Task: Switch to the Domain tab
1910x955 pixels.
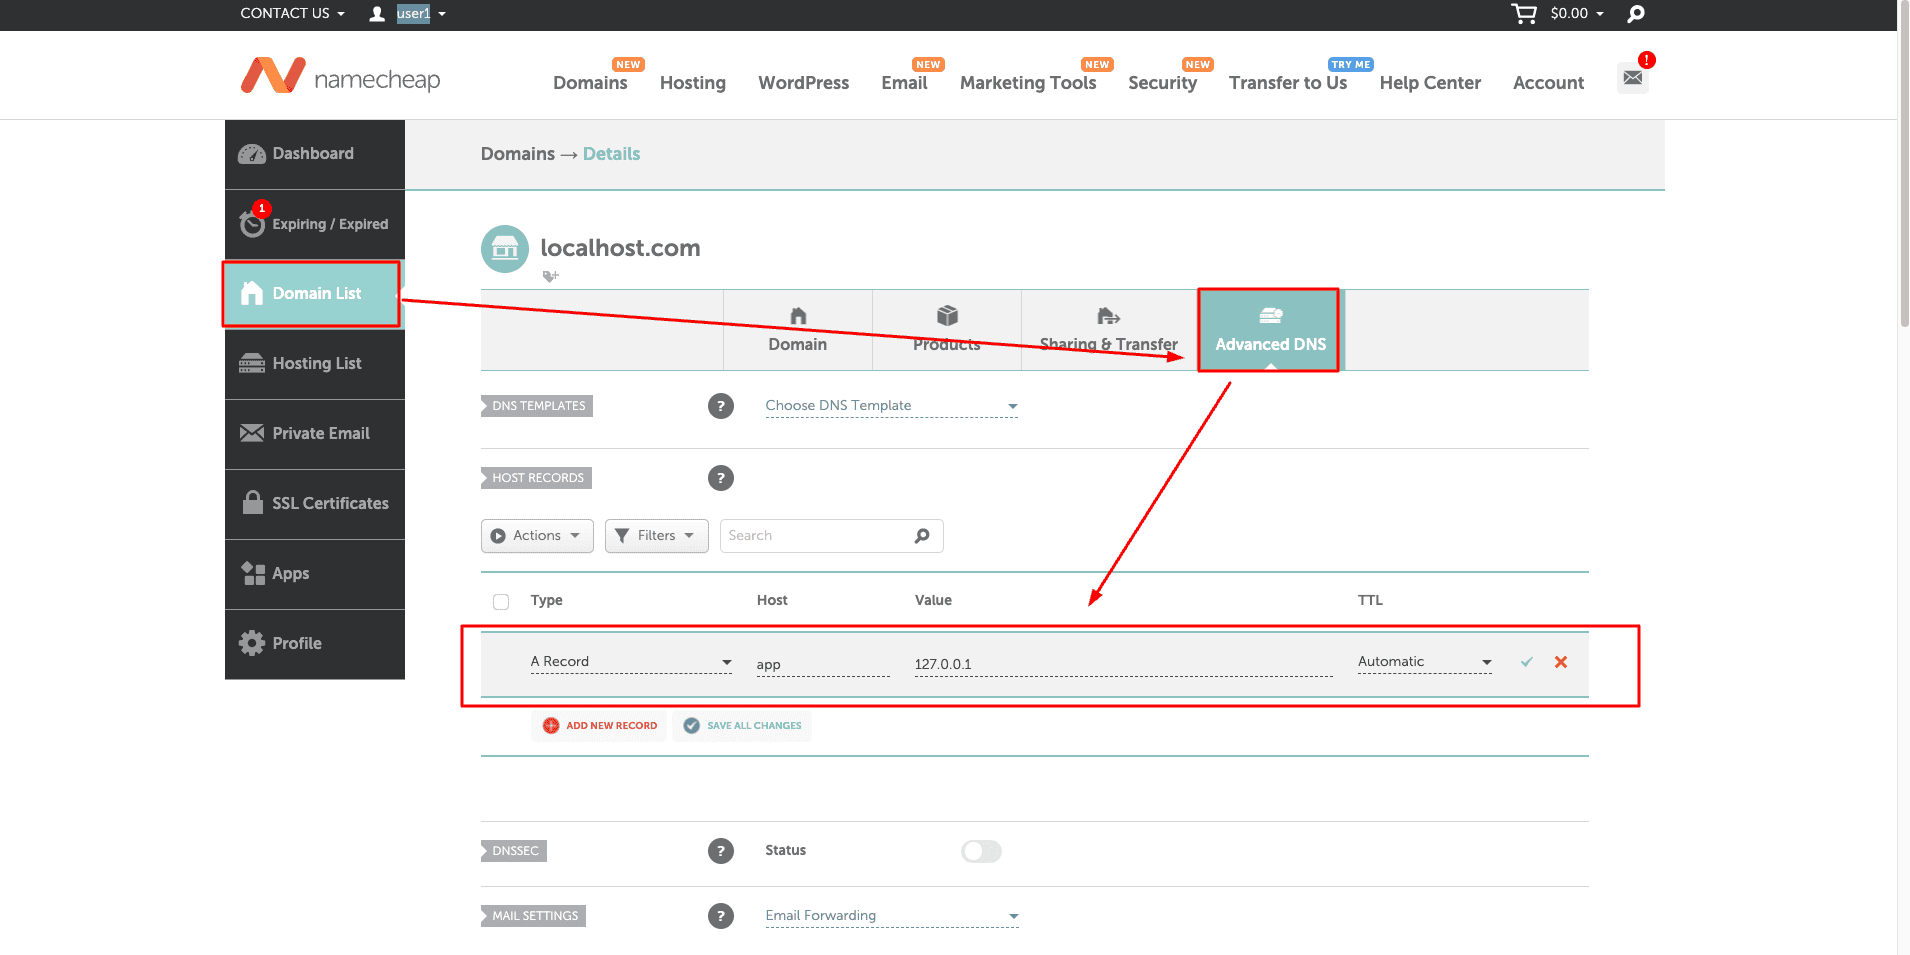Action: (x=798, y=331)
